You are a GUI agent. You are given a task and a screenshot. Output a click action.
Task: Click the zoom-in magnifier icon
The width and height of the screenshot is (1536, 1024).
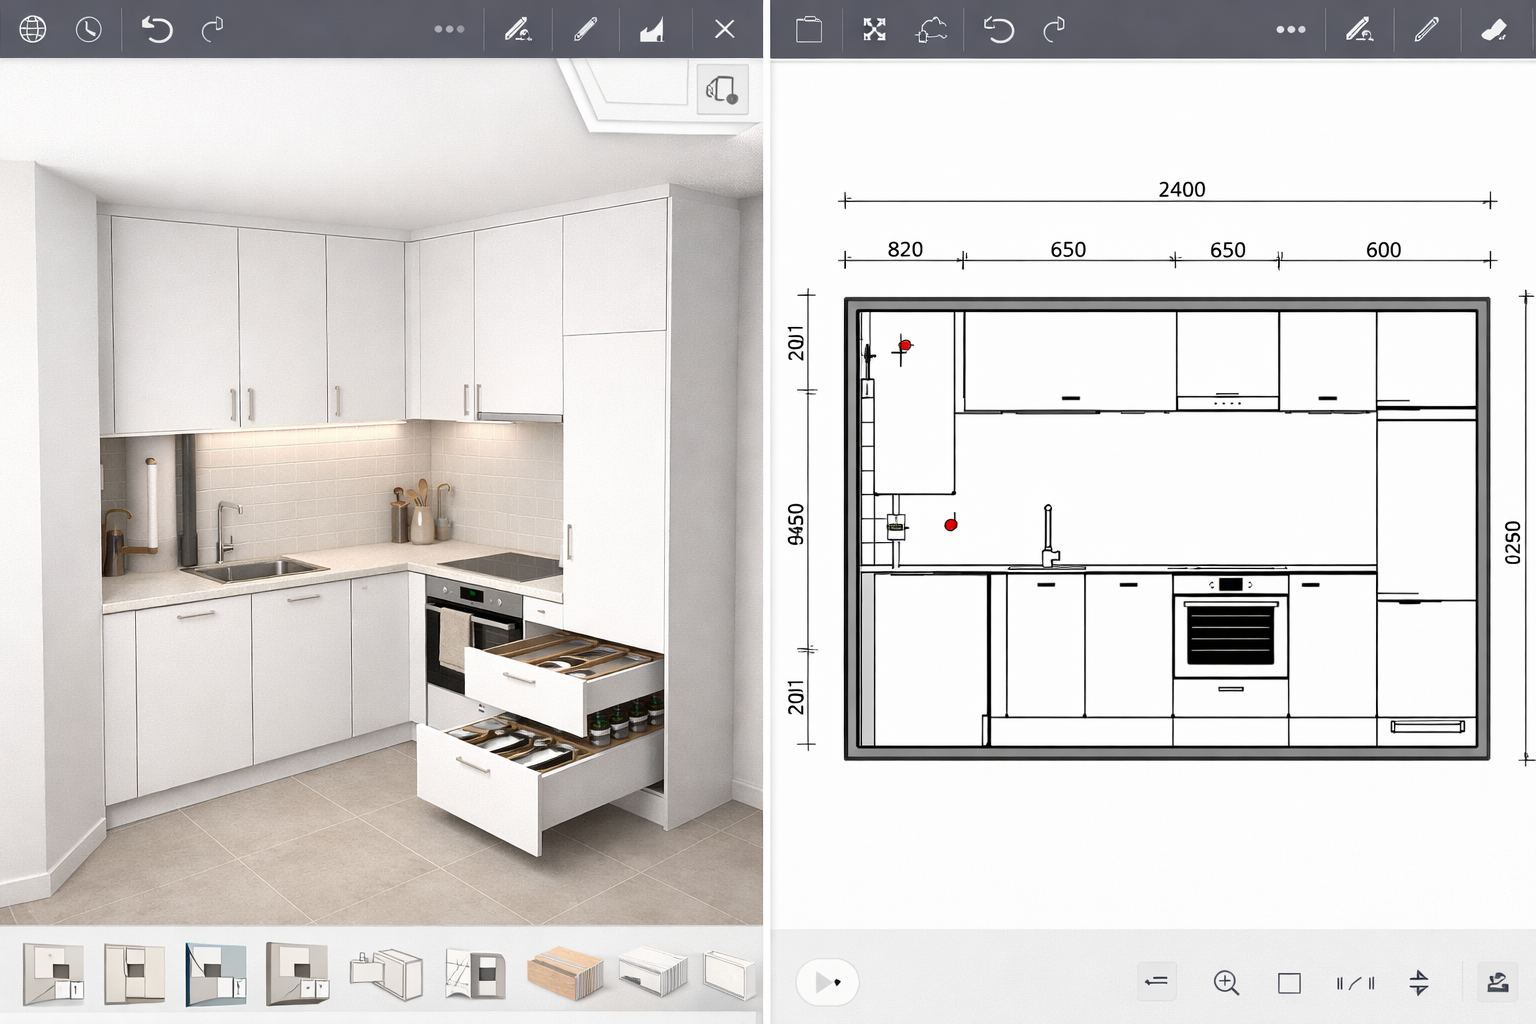pyautogui.click(x=1226, y=983)
